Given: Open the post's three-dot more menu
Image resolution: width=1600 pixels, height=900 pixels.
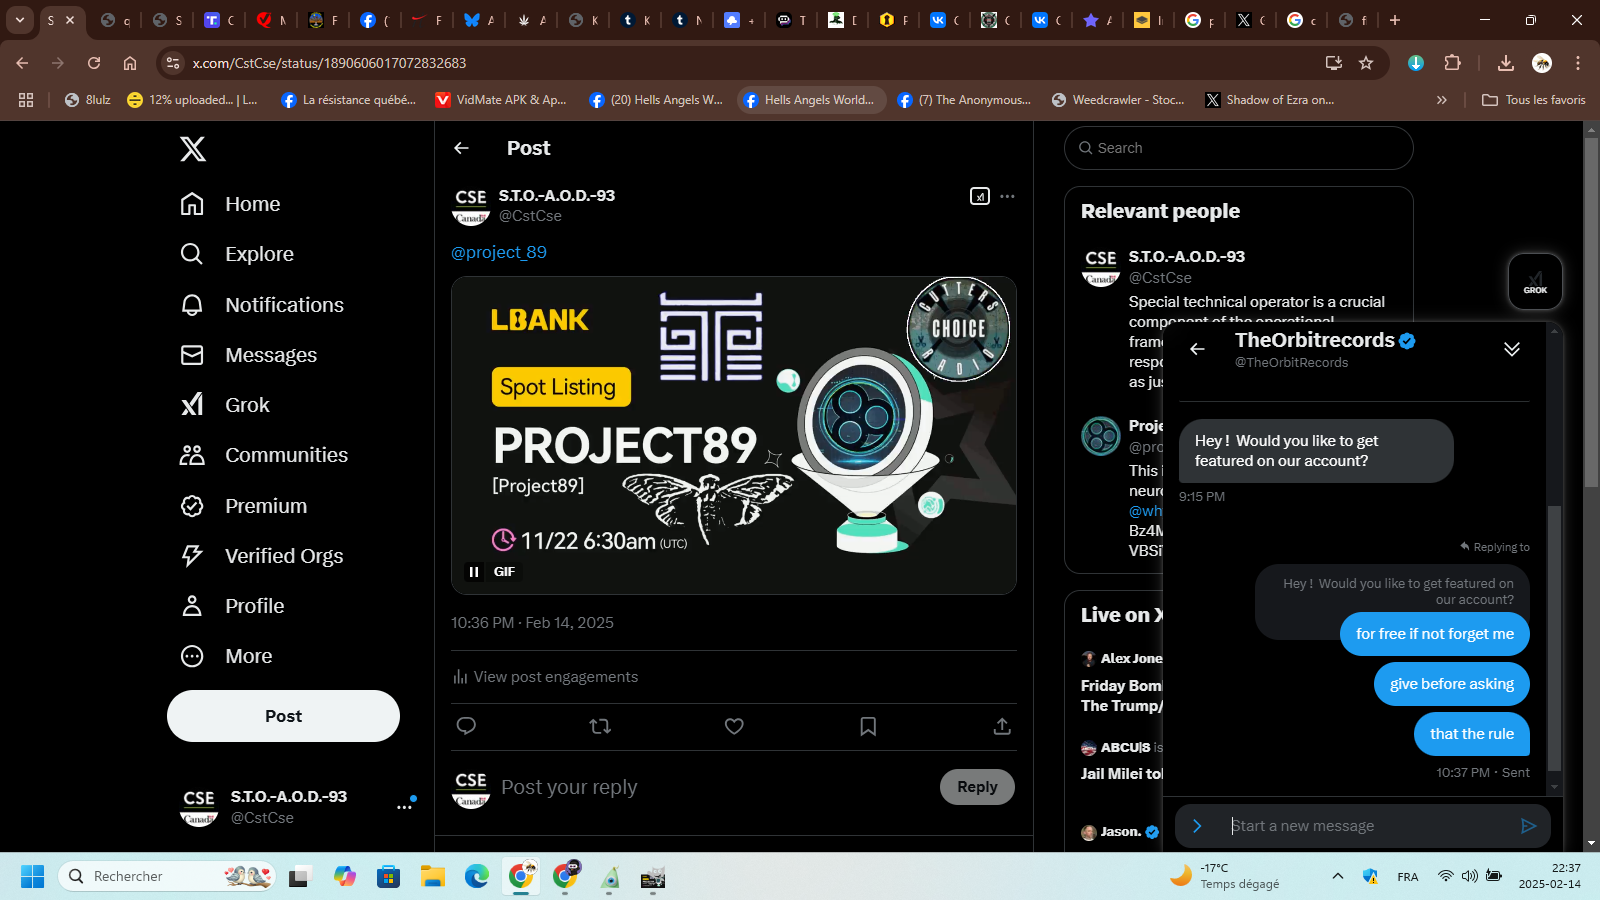Looking at the screenshot, I should [x=1007, y=196].
